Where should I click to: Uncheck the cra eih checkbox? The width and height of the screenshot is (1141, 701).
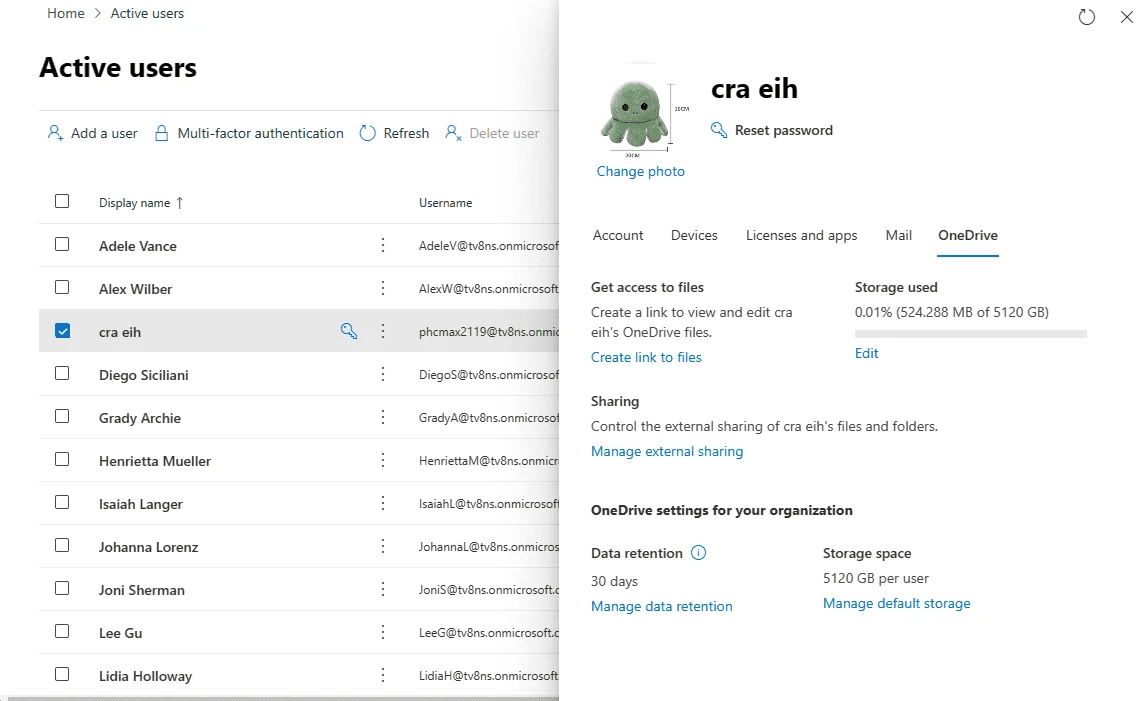point(63,330)
